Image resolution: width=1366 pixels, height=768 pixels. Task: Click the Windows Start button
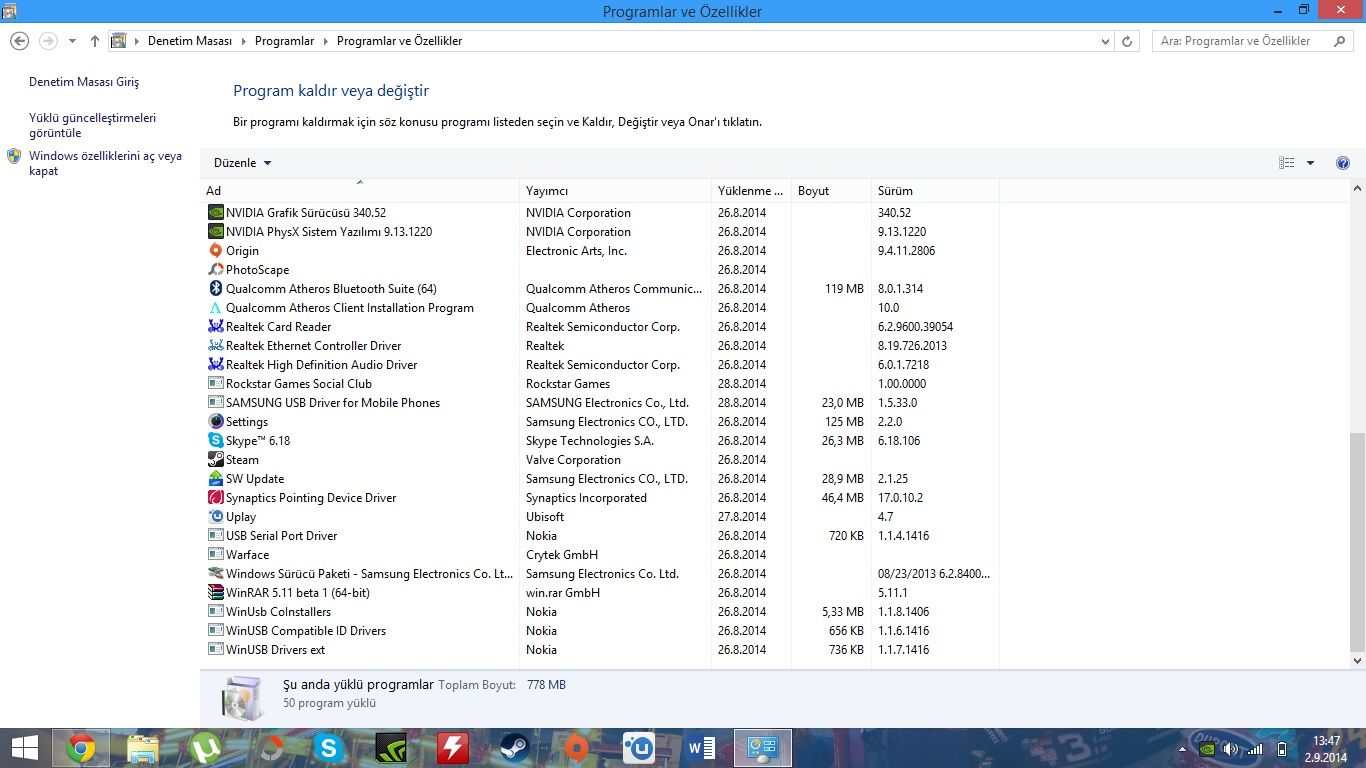point(24,748)
